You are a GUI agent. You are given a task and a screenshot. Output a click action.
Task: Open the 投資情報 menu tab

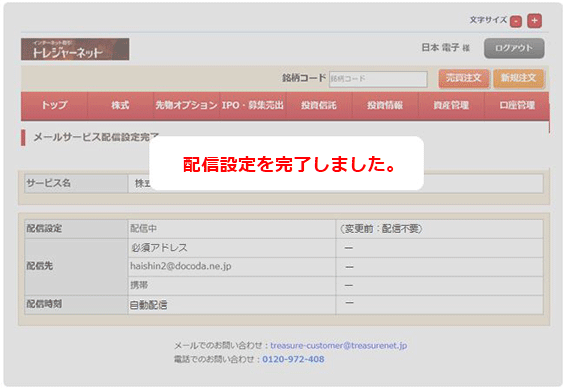click(x=385, y=105)
